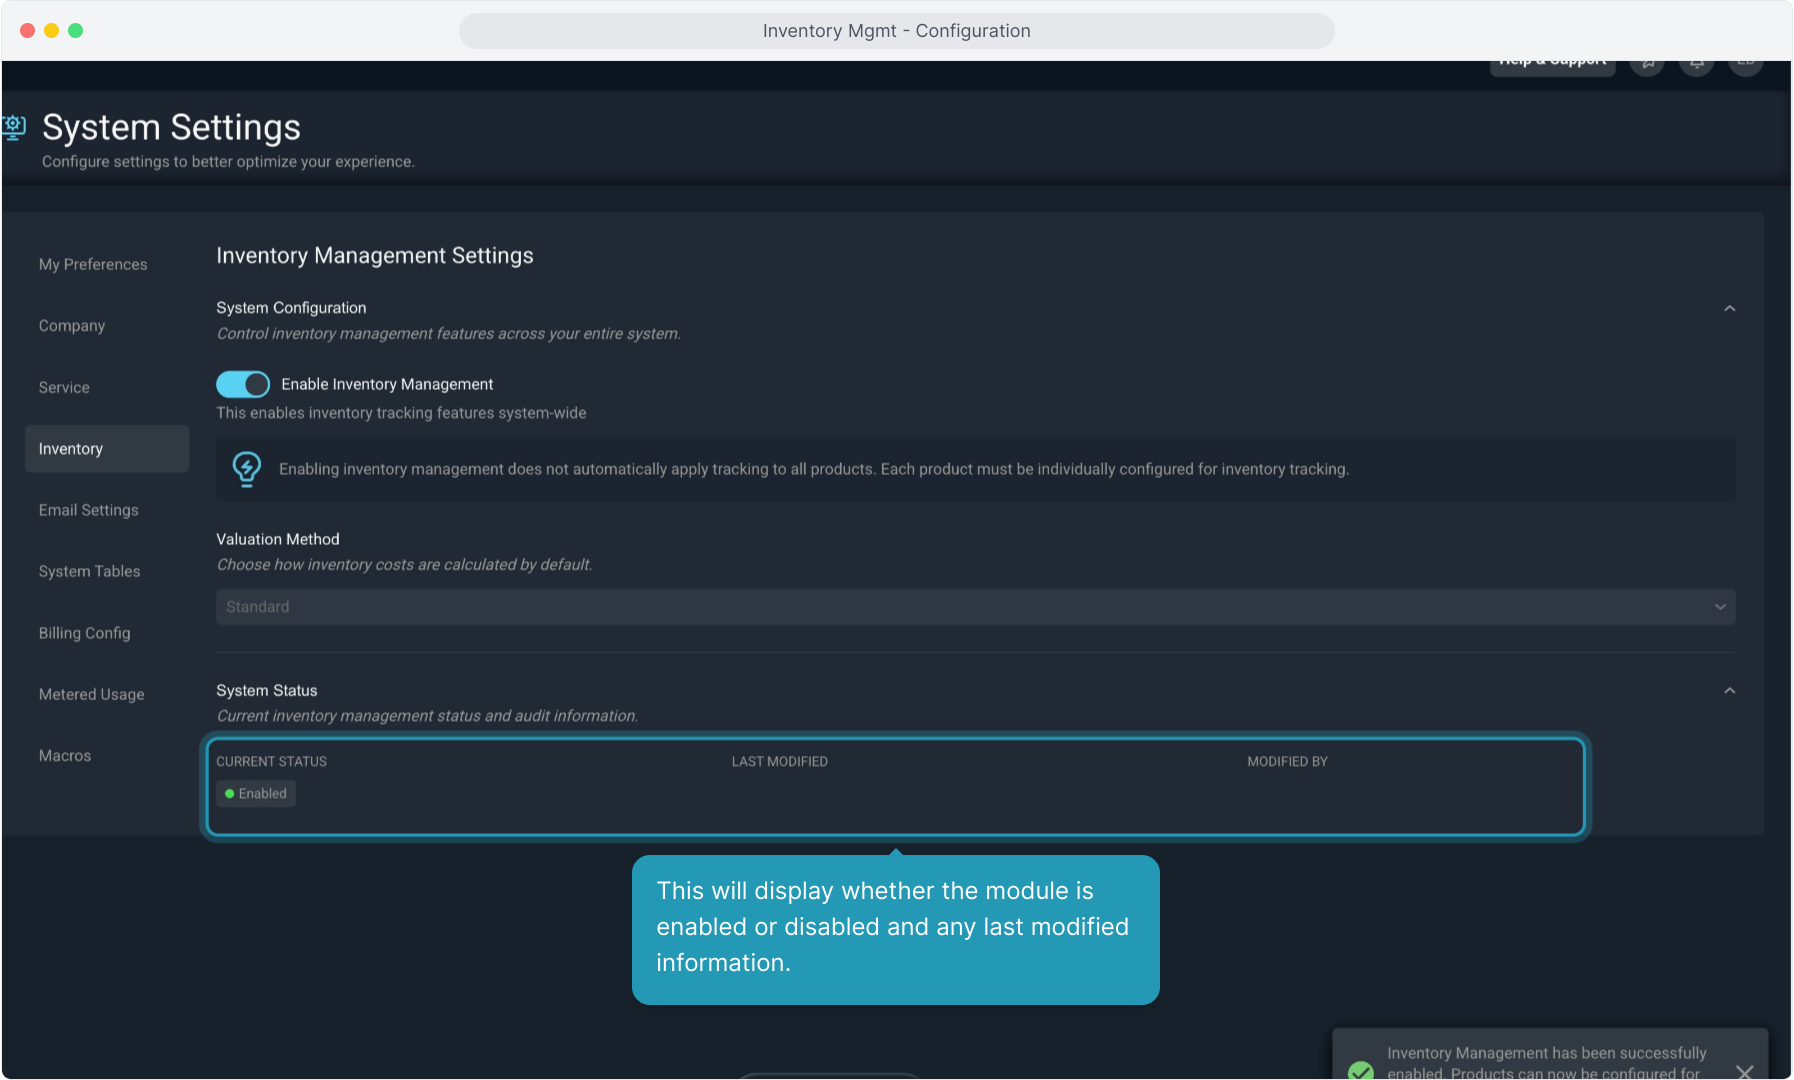Click the bookmark icon in header
This screenshot has height=1080, width=1794.
(1647, 64)
